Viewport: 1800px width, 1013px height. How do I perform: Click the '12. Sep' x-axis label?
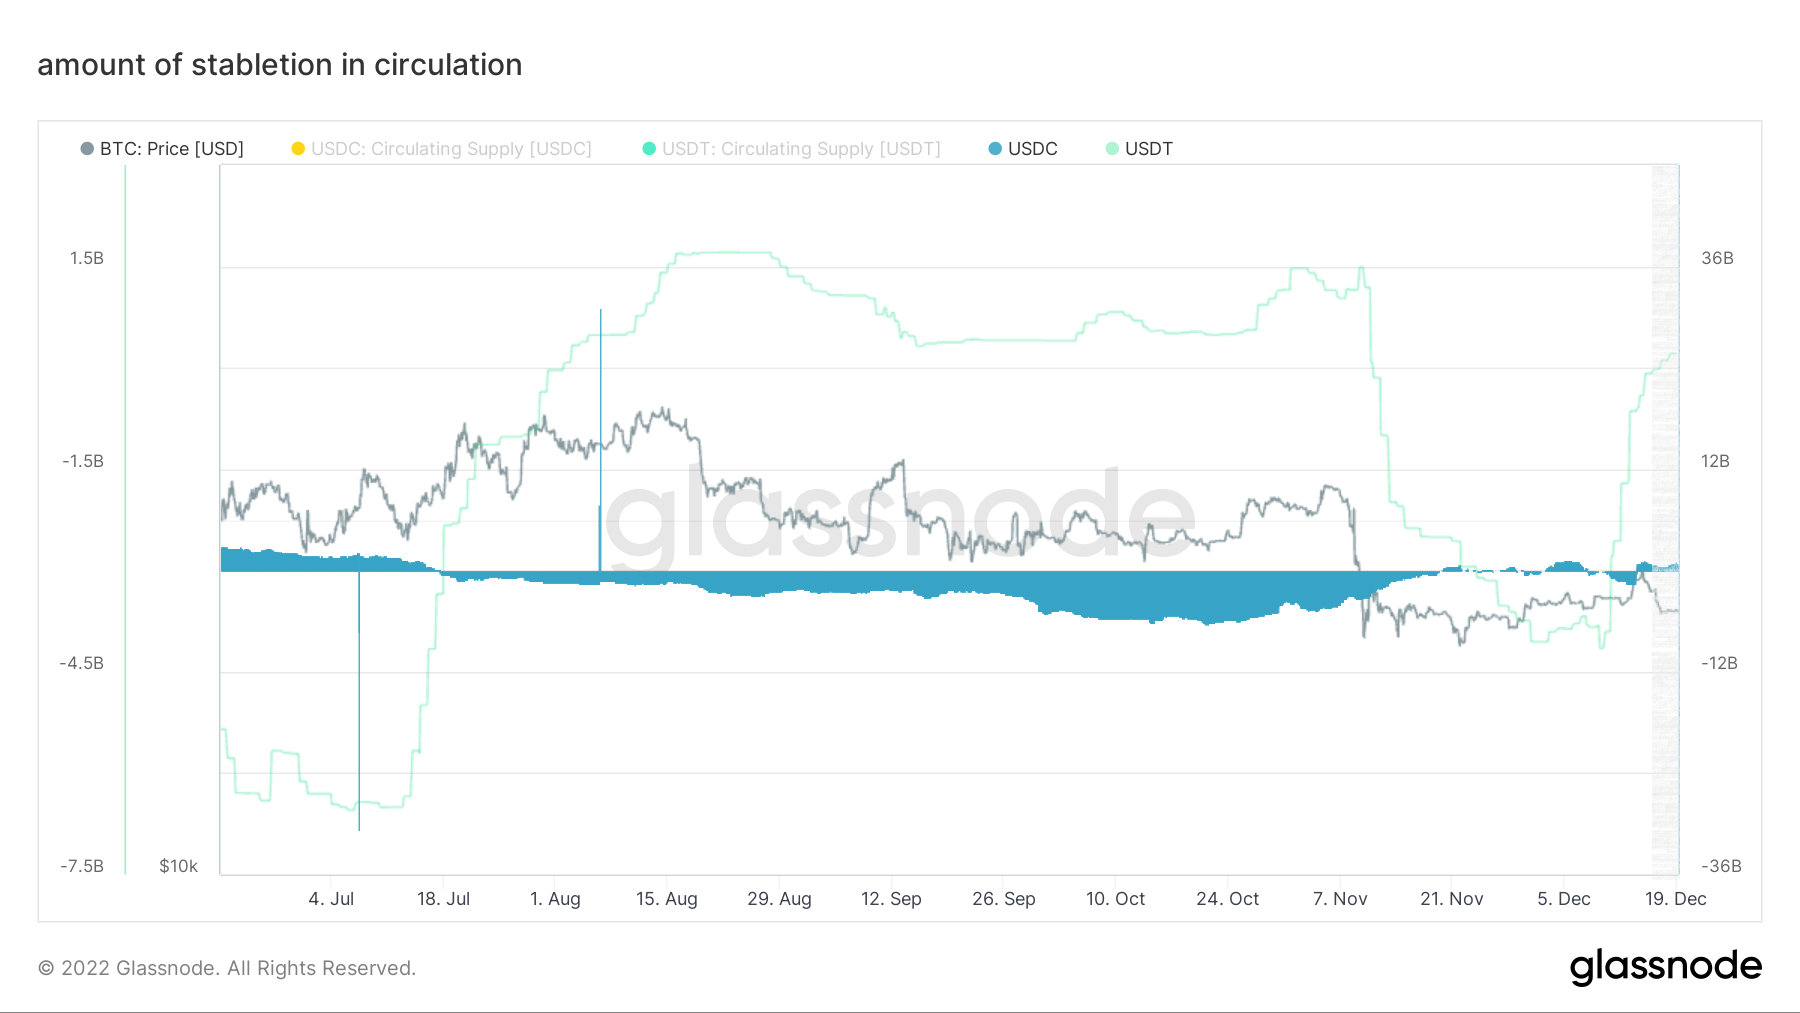click(891, 898)
